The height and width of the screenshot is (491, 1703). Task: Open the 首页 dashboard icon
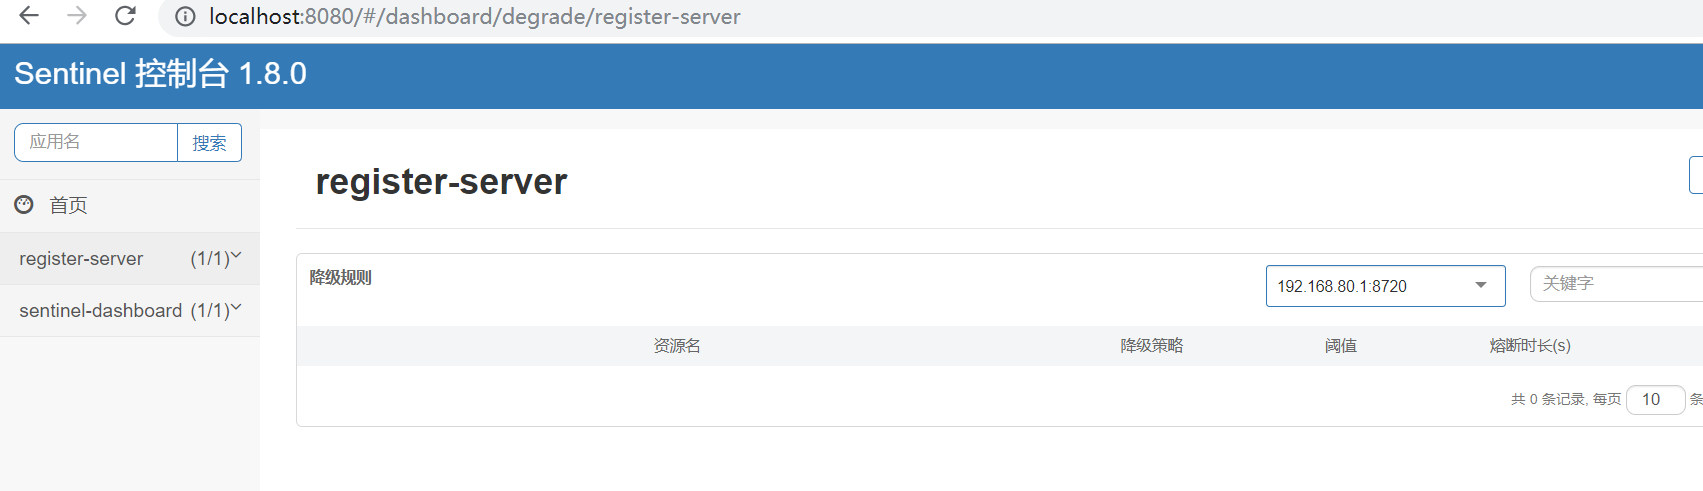[24, 205]
